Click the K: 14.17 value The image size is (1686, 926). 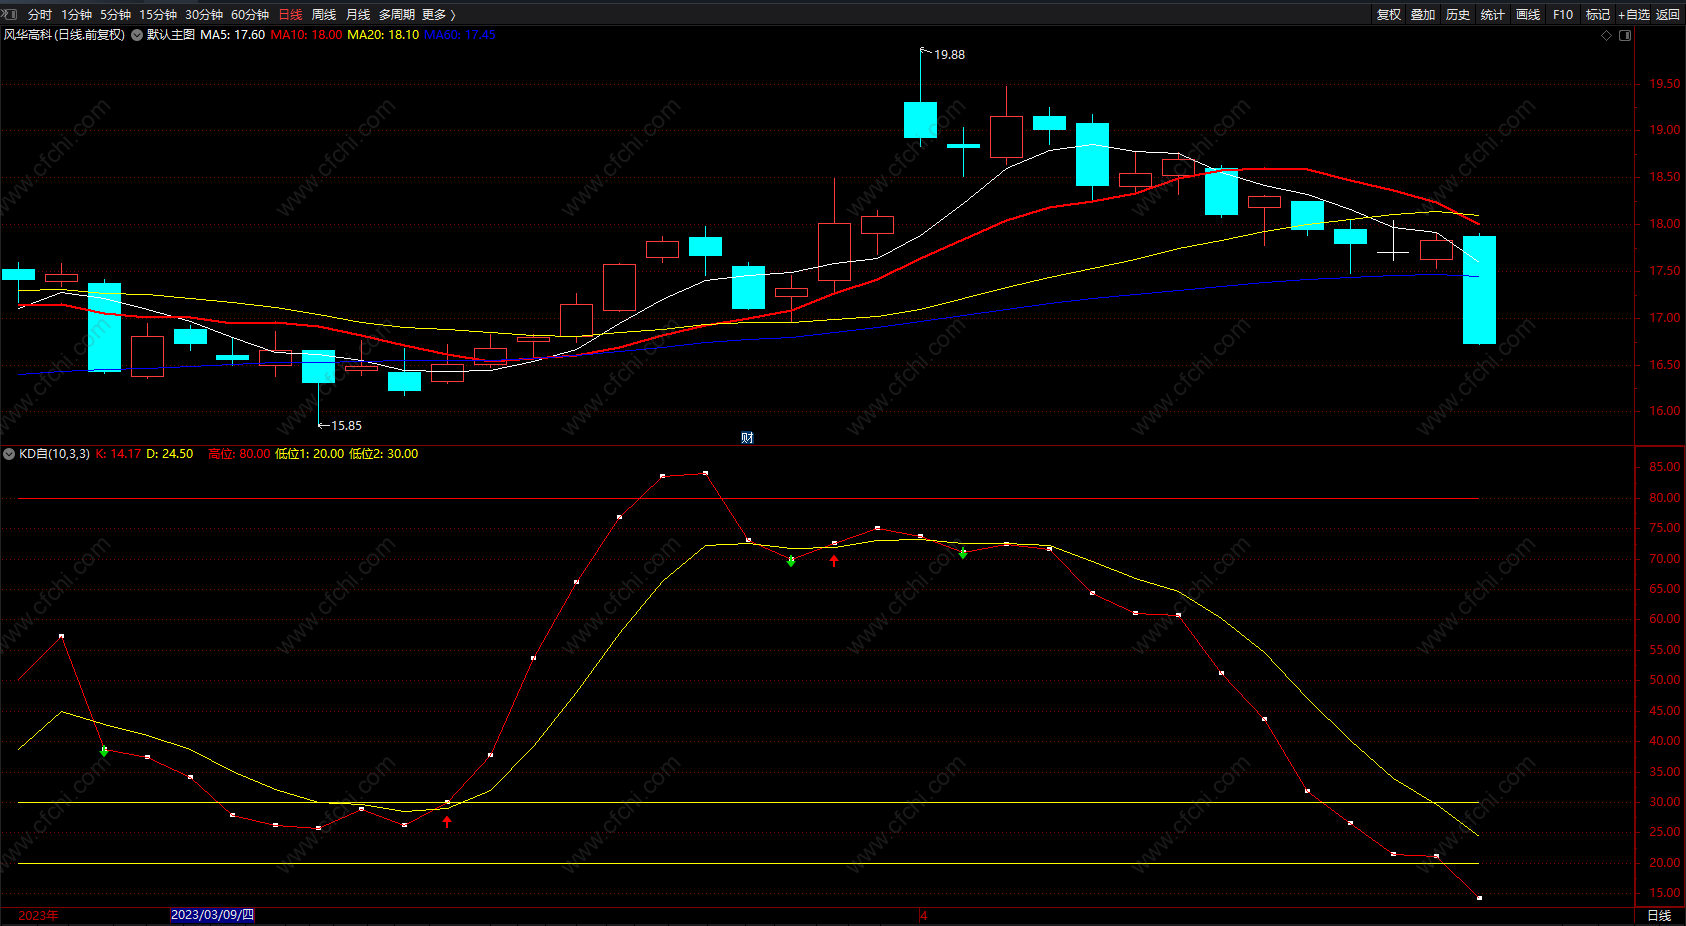click(x=119, y=454)
